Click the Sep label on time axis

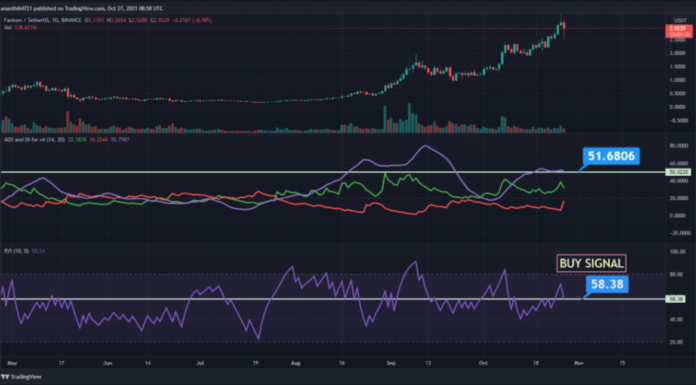point(391,363)
